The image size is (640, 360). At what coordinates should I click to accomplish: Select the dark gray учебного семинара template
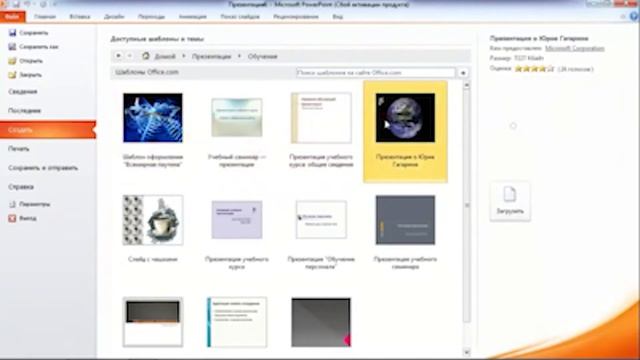[x=405, y=220]
